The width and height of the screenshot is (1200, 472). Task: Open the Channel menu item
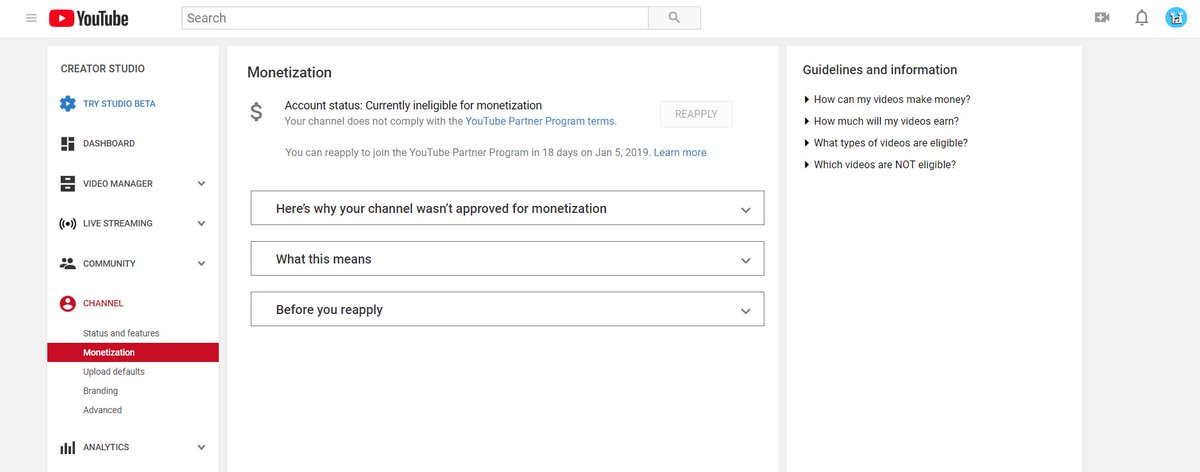tap(103, 303)
